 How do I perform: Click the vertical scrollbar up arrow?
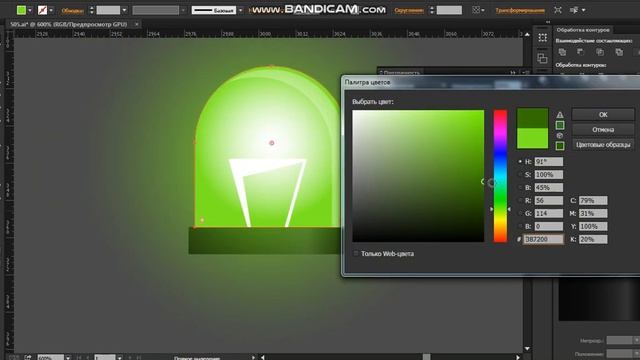click(527, 34)
